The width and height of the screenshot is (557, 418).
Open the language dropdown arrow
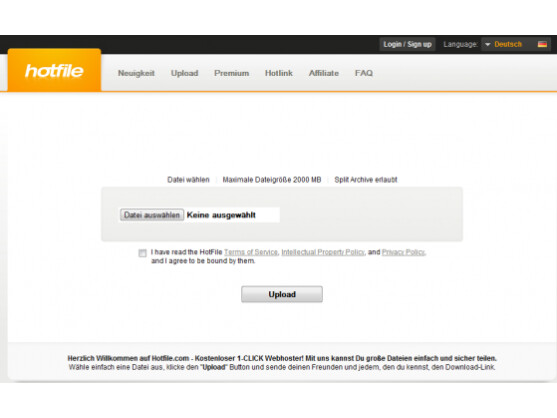[x=488, y=44]
